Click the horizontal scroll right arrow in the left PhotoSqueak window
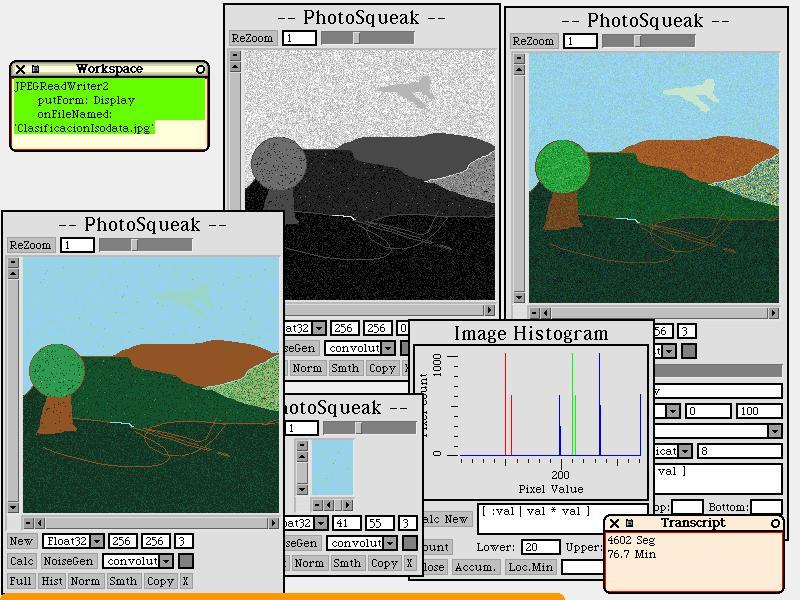Viewport: 800px width, 600px height. pyautogui.click(x=273, y=523)
